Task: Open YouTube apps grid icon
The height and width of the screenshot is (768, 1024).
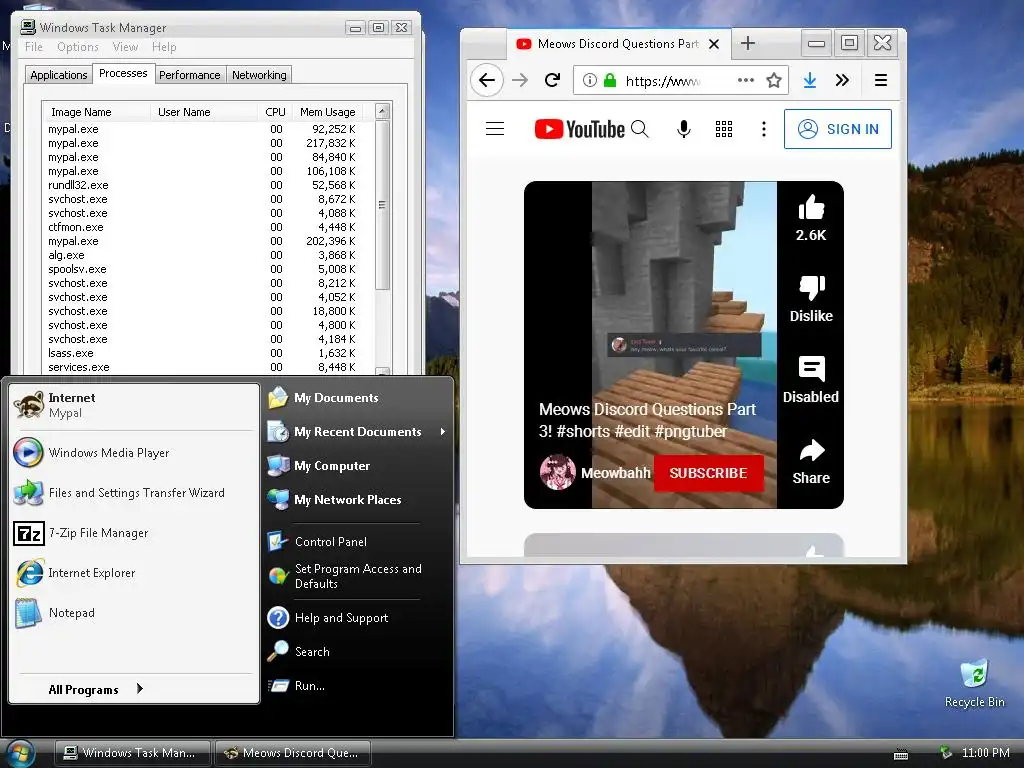Action: pyautogui.click(x=724, y=129)
